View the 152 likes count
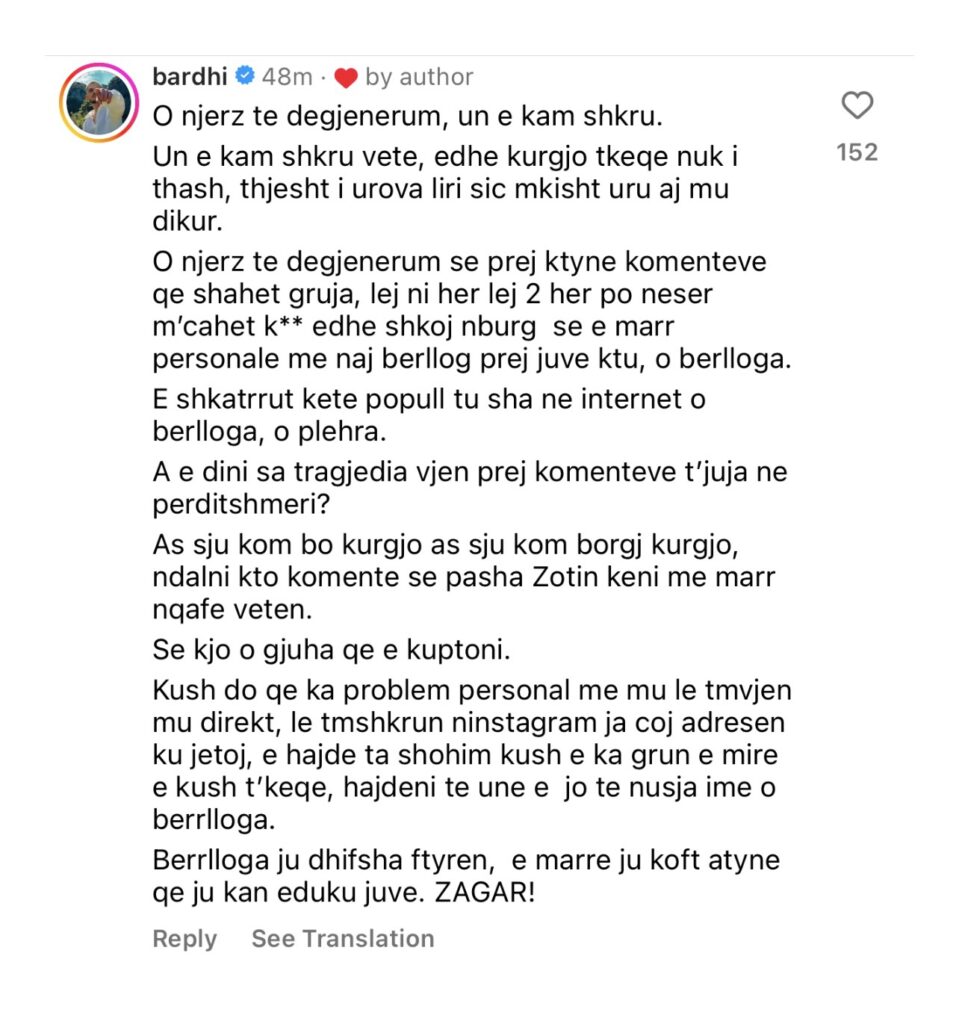This screenshot has height=1024, width=959. (x=857, y=152)
